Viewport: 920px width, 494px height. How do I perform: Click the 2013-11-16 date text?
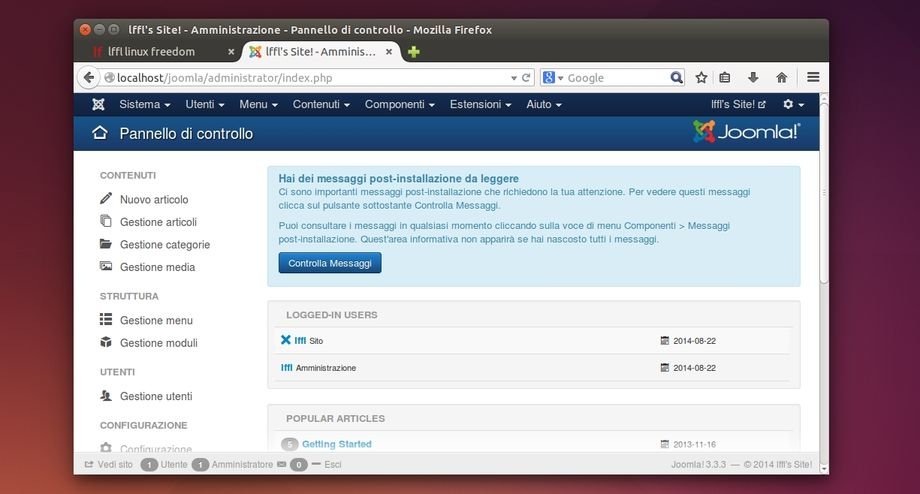click(x=694, y=444)
